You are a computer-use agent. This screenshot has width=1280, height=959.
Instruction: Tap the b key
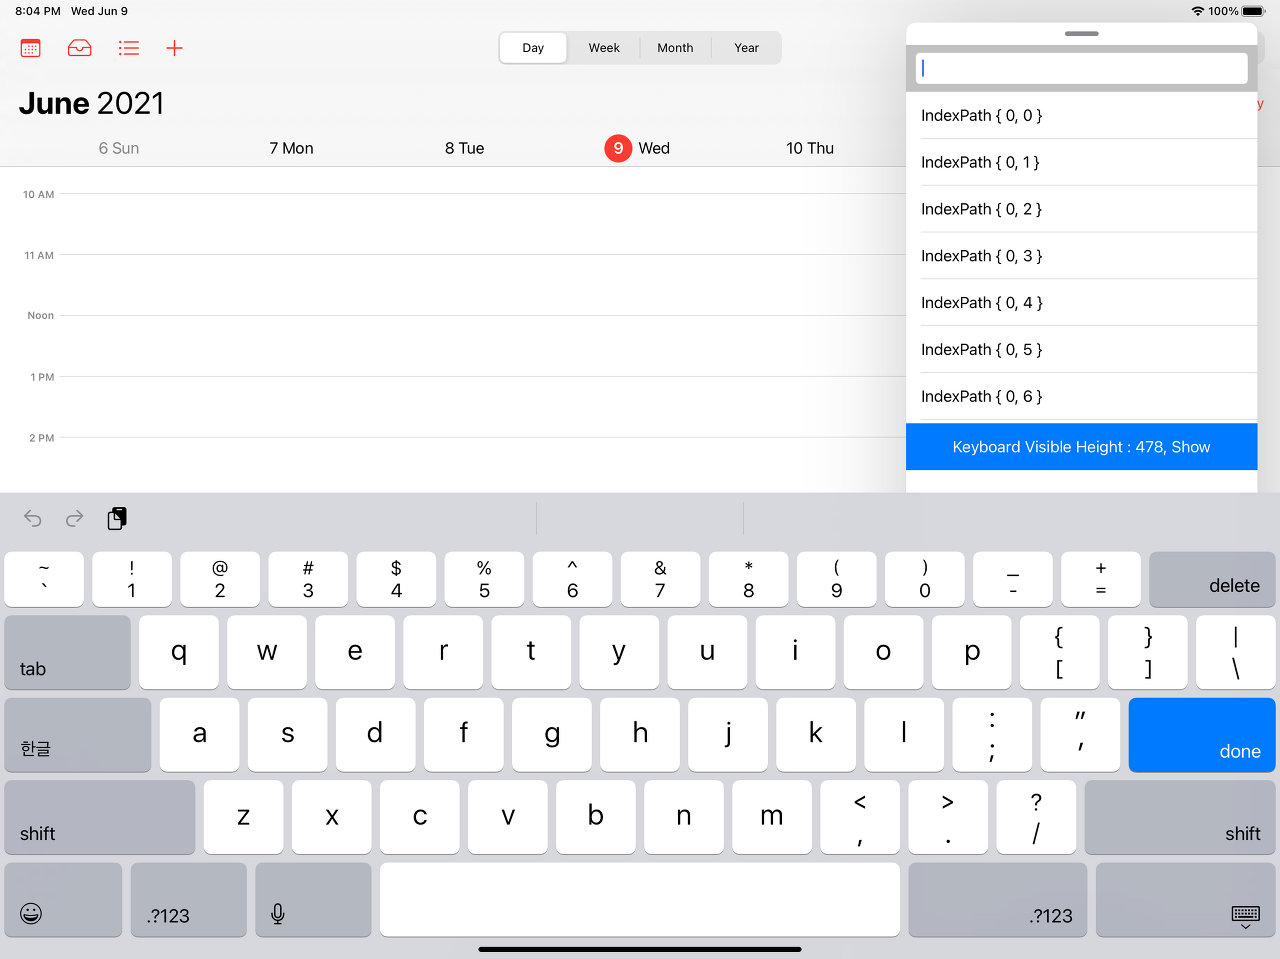[x=596, y=817]
